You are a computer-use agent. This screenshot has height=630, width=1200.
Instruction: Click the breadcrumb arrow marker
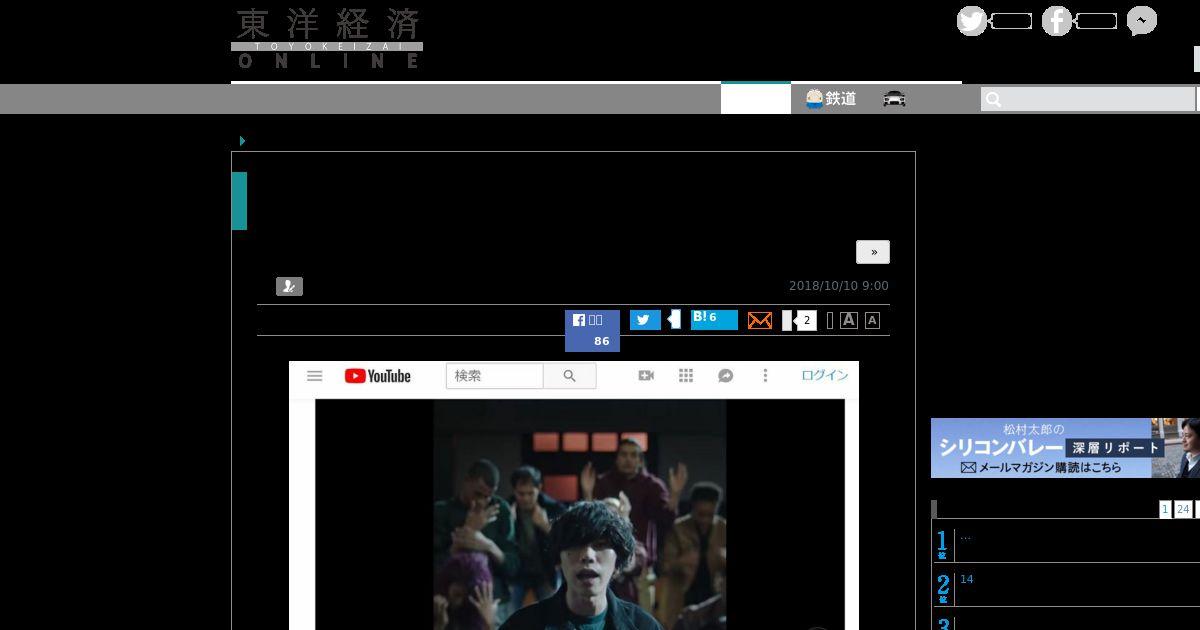pos(242,141)
